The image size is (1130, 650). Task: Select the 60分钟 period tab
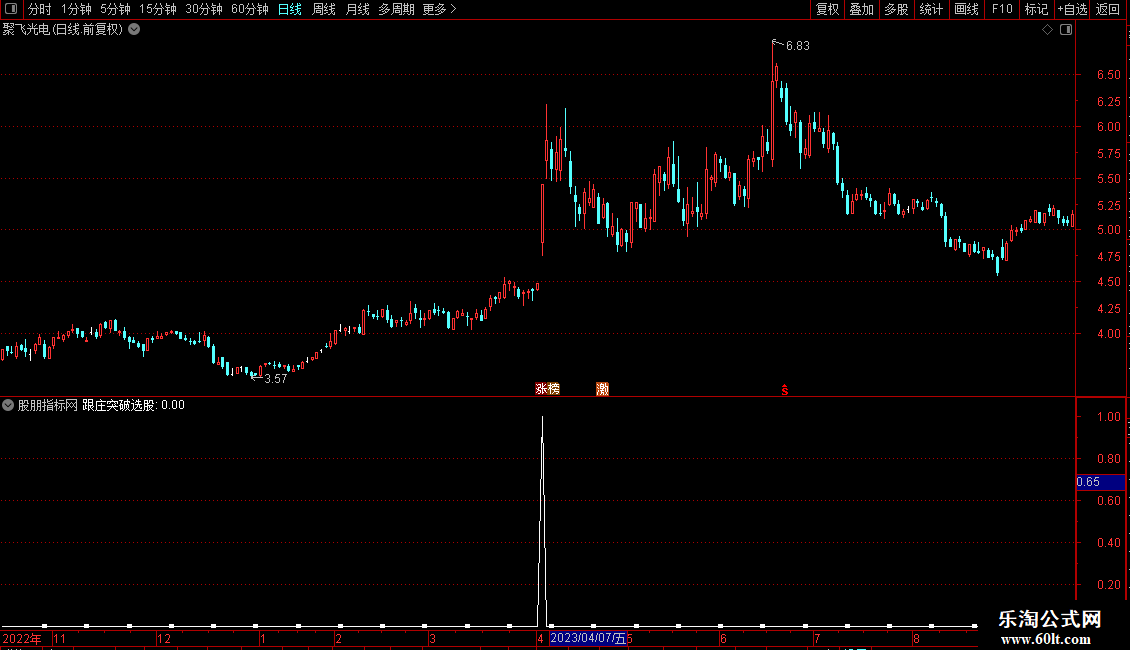pyautogui.click(x=249, y=9)
